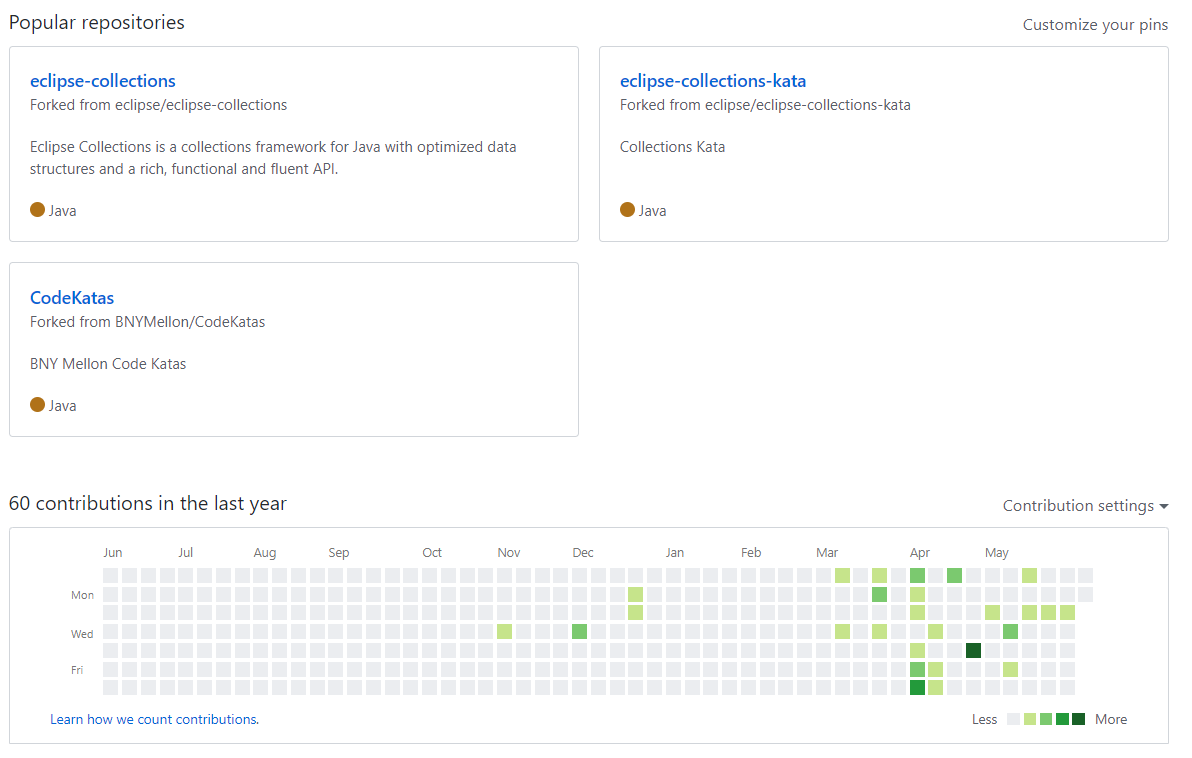The image size is (1192, 758).
Task: Click the Contribution settings caret arrow
Action: coord(1163,506)
